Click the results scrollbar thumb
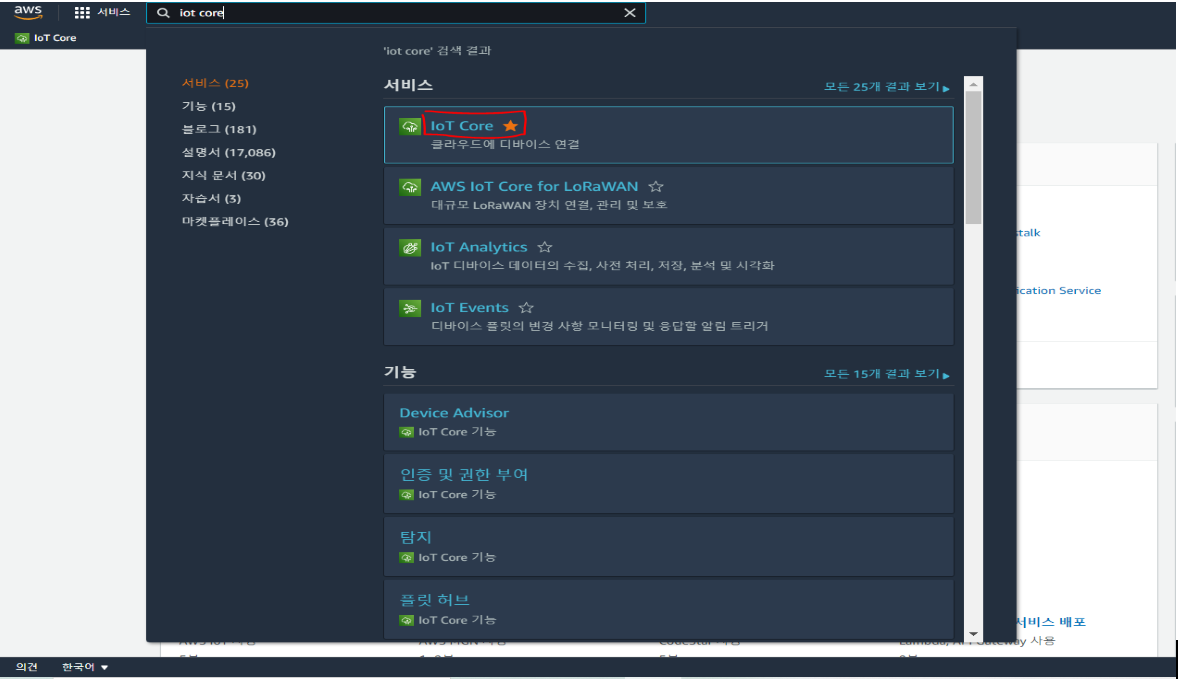The width and height of the screenshot is (1179, 679). click(974, 158)
